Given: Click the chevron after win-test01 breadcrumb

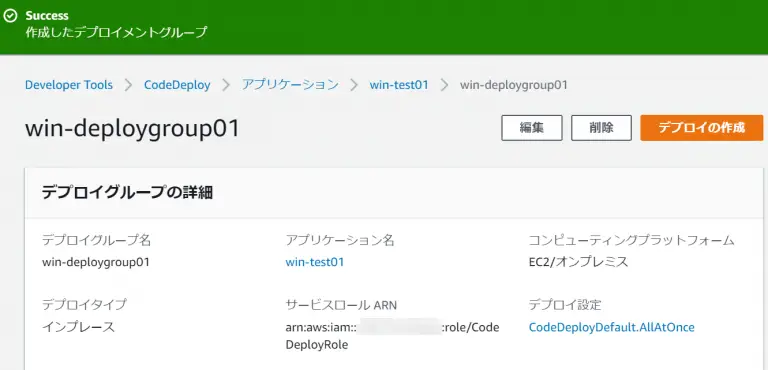Looking at the screenshot, I should (x=444, y=85).
